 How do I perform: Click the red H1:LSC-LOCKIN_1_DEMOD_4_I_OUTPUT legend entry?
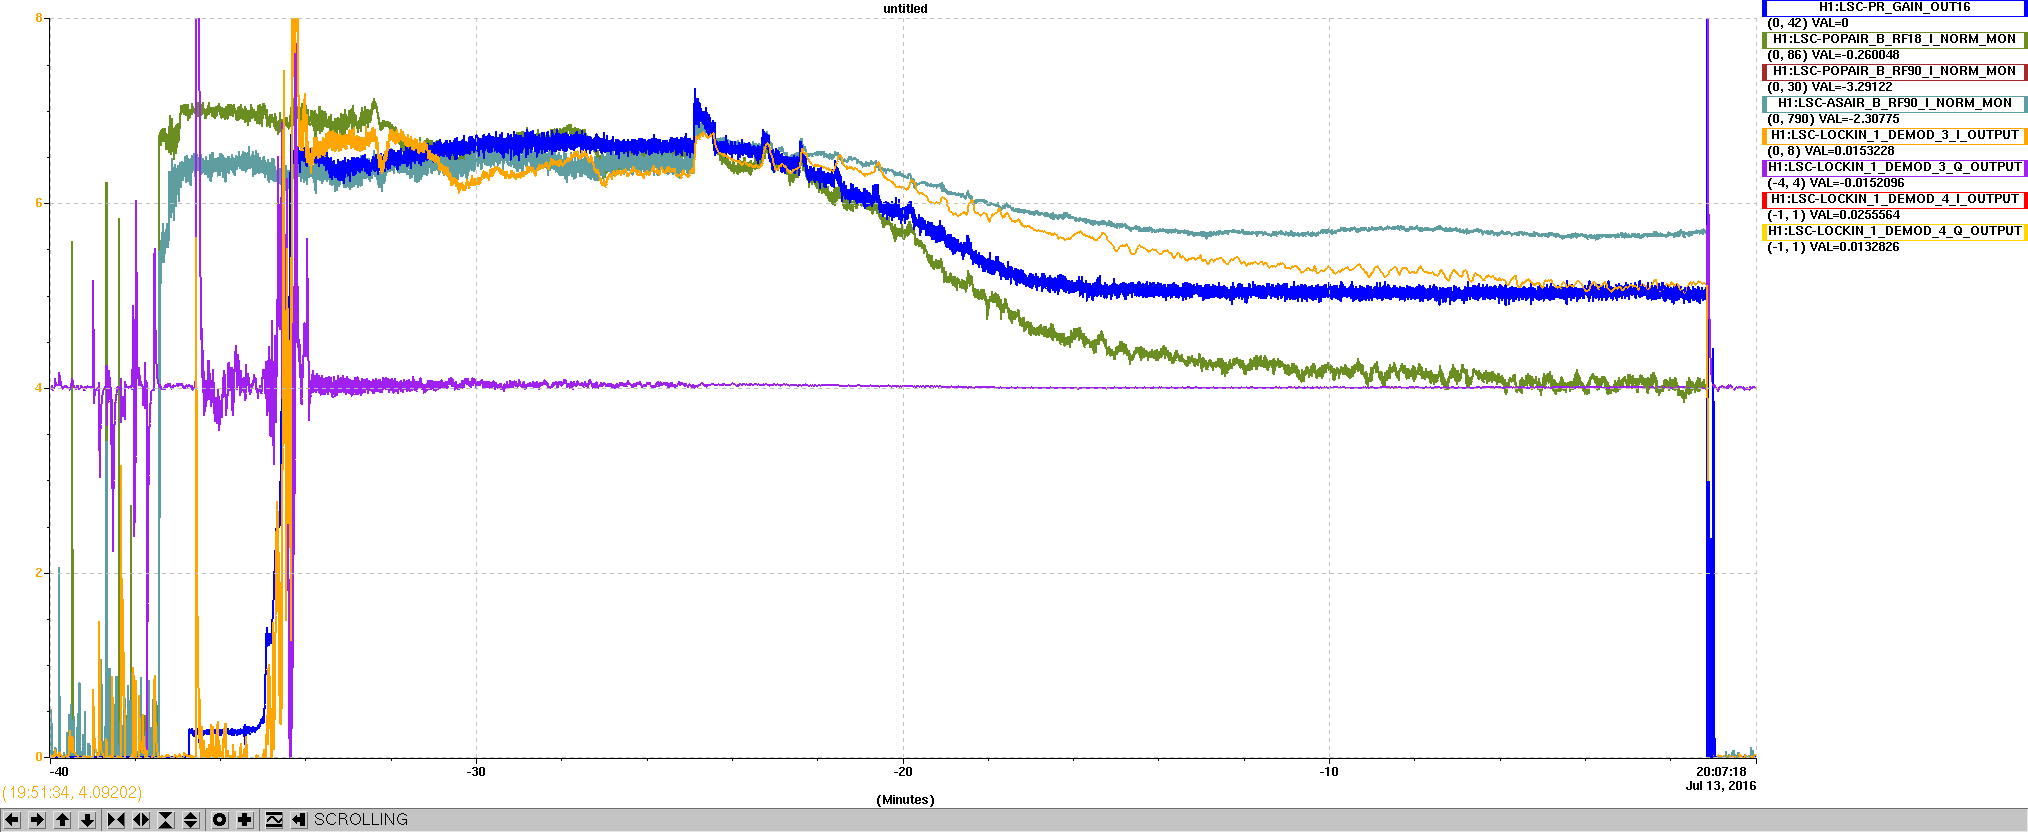click(x=1894, y=200)
